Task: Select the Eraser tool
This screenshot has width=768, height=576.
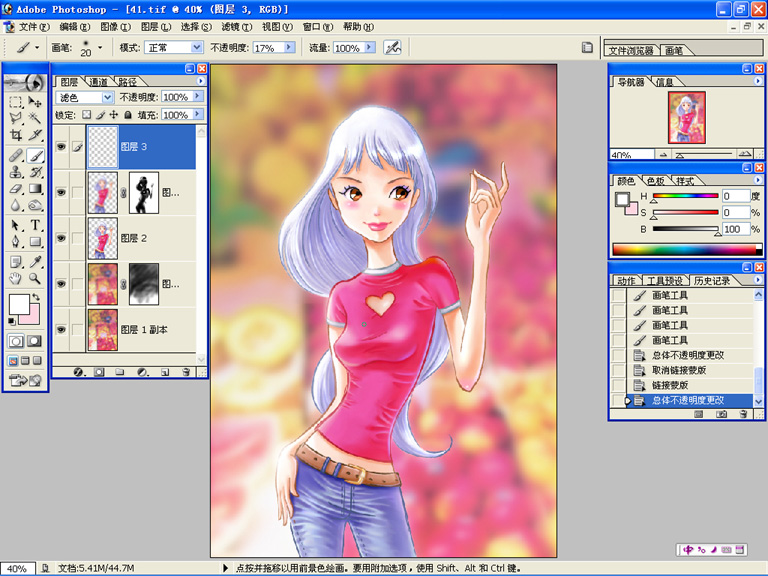Action: [x=16, y=189]
